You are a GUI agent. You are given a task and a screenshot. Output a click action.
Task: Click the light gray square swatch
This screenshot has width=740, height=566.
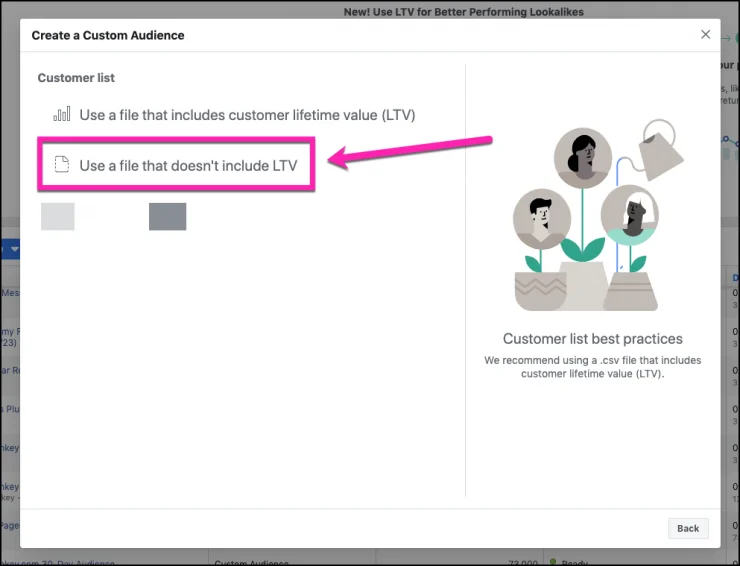[58, 216]
